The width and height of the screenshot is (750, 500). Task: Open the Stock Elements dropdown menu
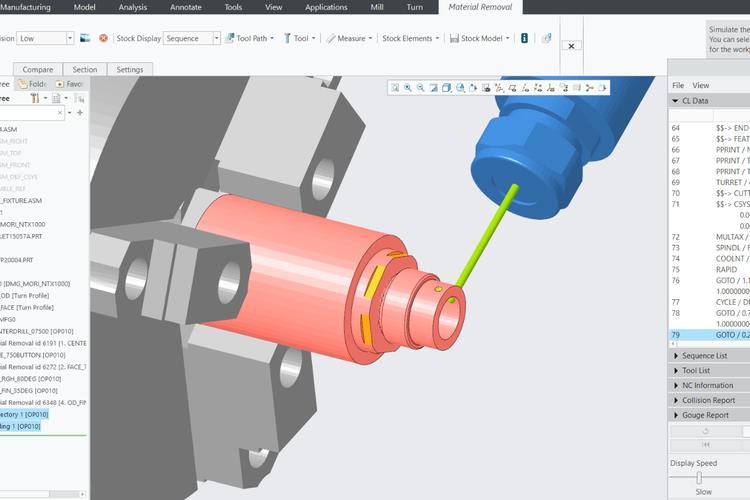click(x=410, y=38)
